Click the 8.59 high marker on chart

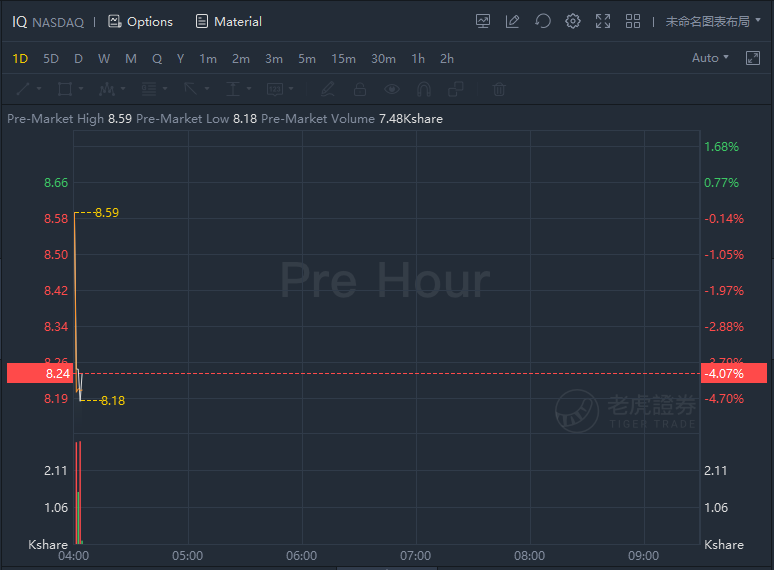(x=107, y=213)
